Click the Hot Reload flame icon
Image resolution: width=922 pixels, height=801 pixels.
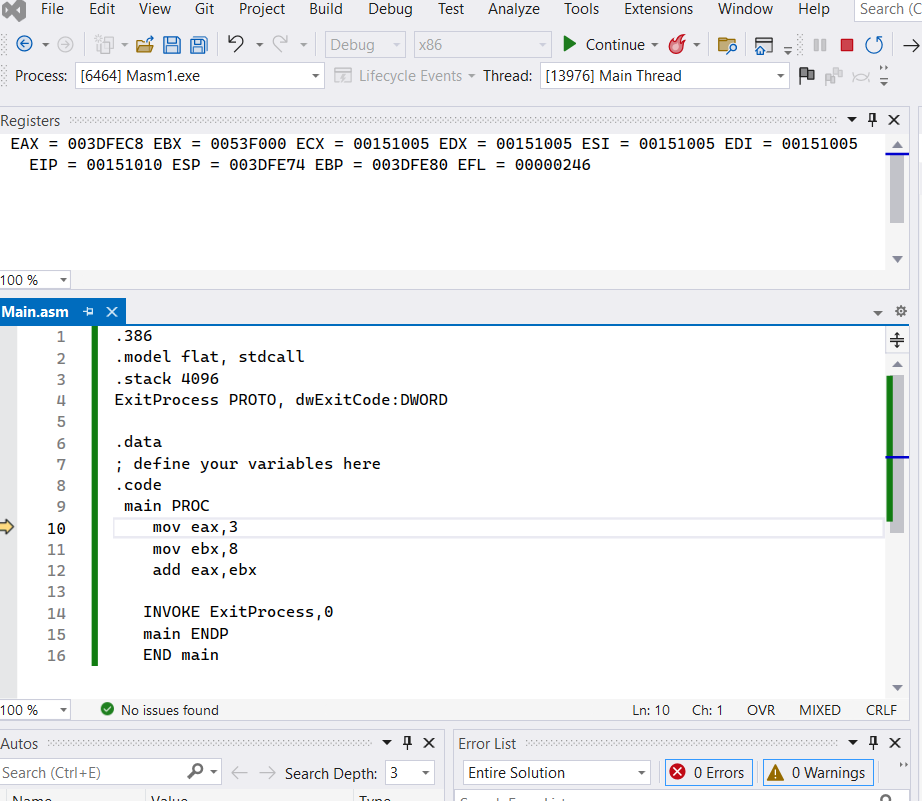coord(677,44)
